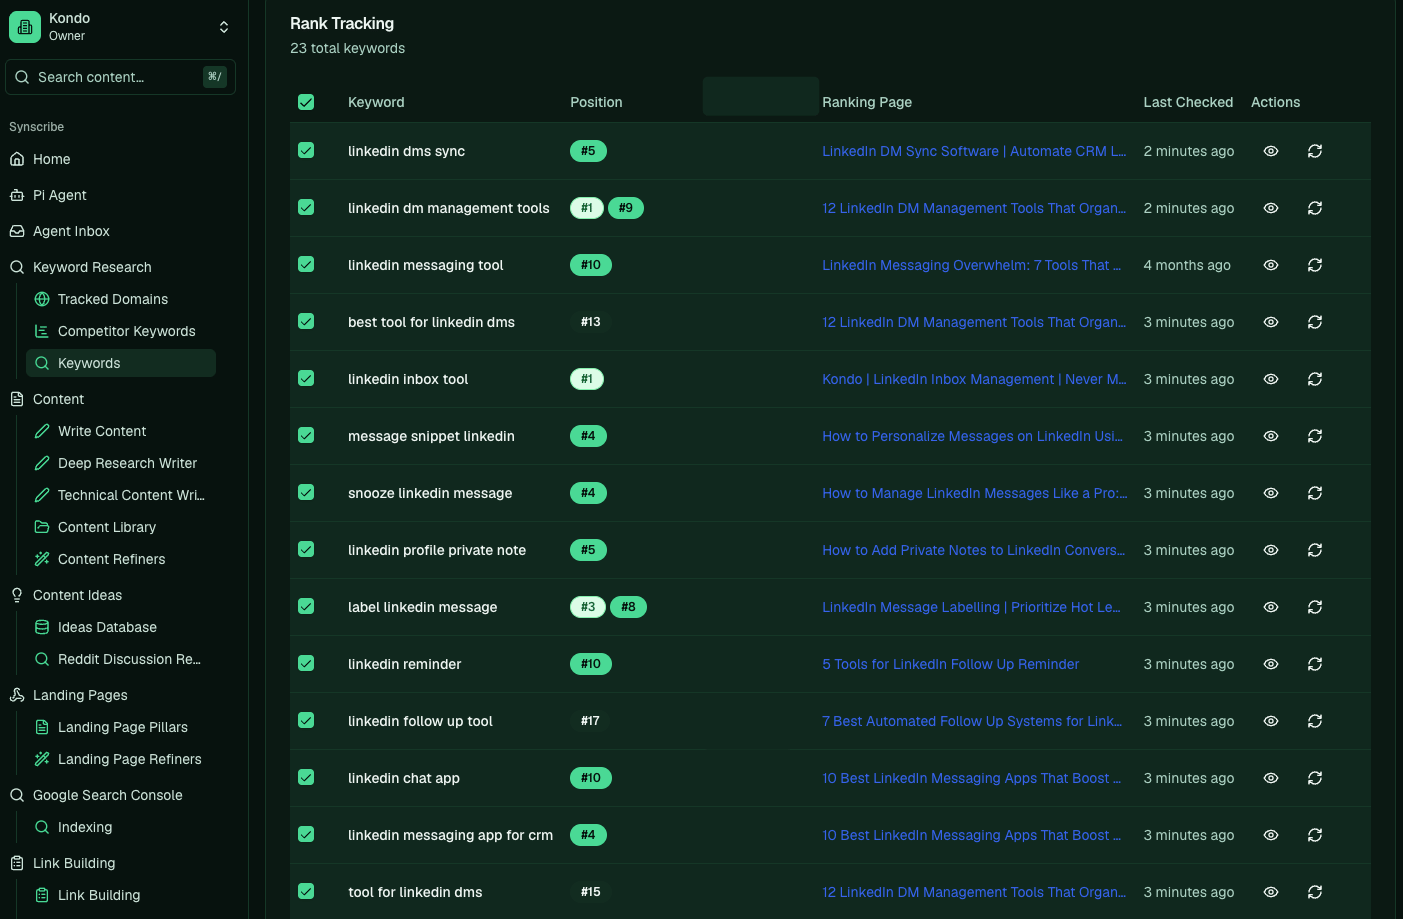
Task: View details eye icon for label linkedin message
Action: 1271,607
